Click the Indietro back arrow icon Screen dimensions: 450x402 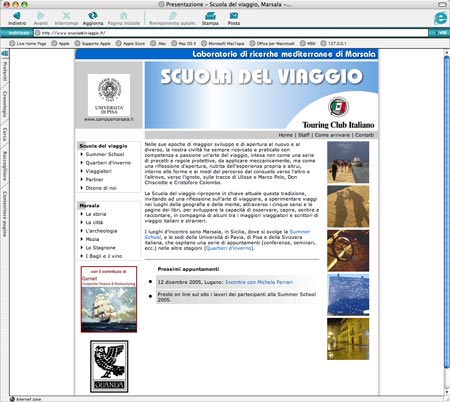pyautogui.click(x=17, y=15)
